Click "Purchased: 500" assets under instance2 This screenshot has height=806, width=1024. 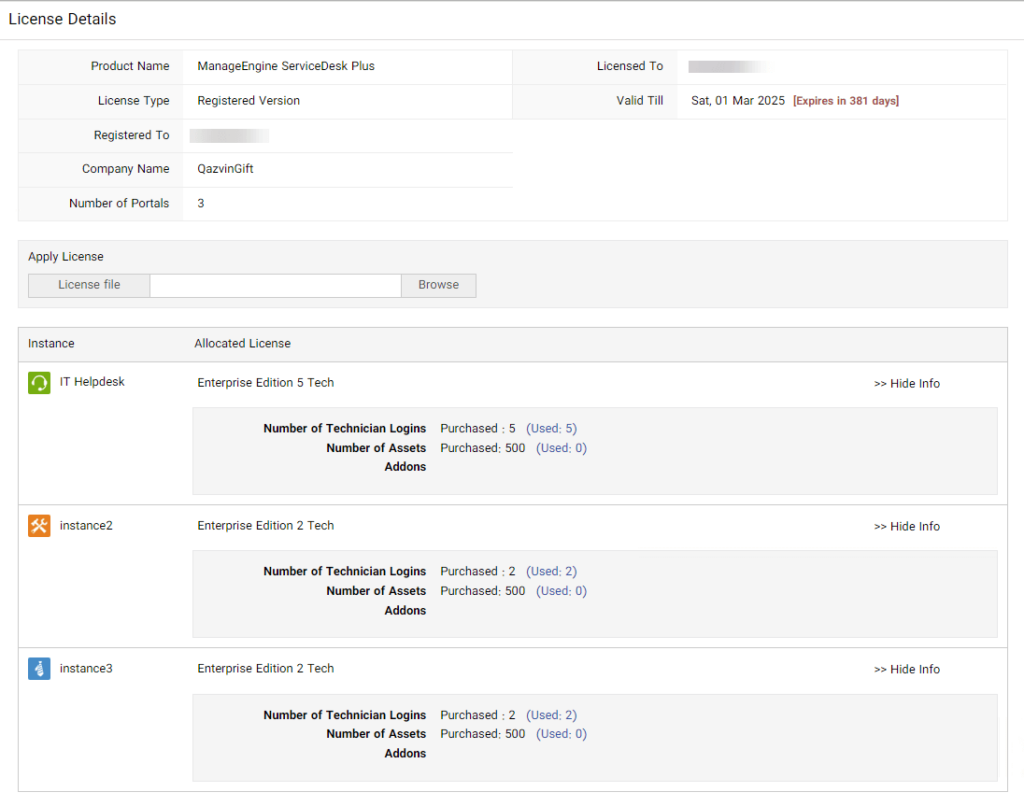tap(483, 591)
